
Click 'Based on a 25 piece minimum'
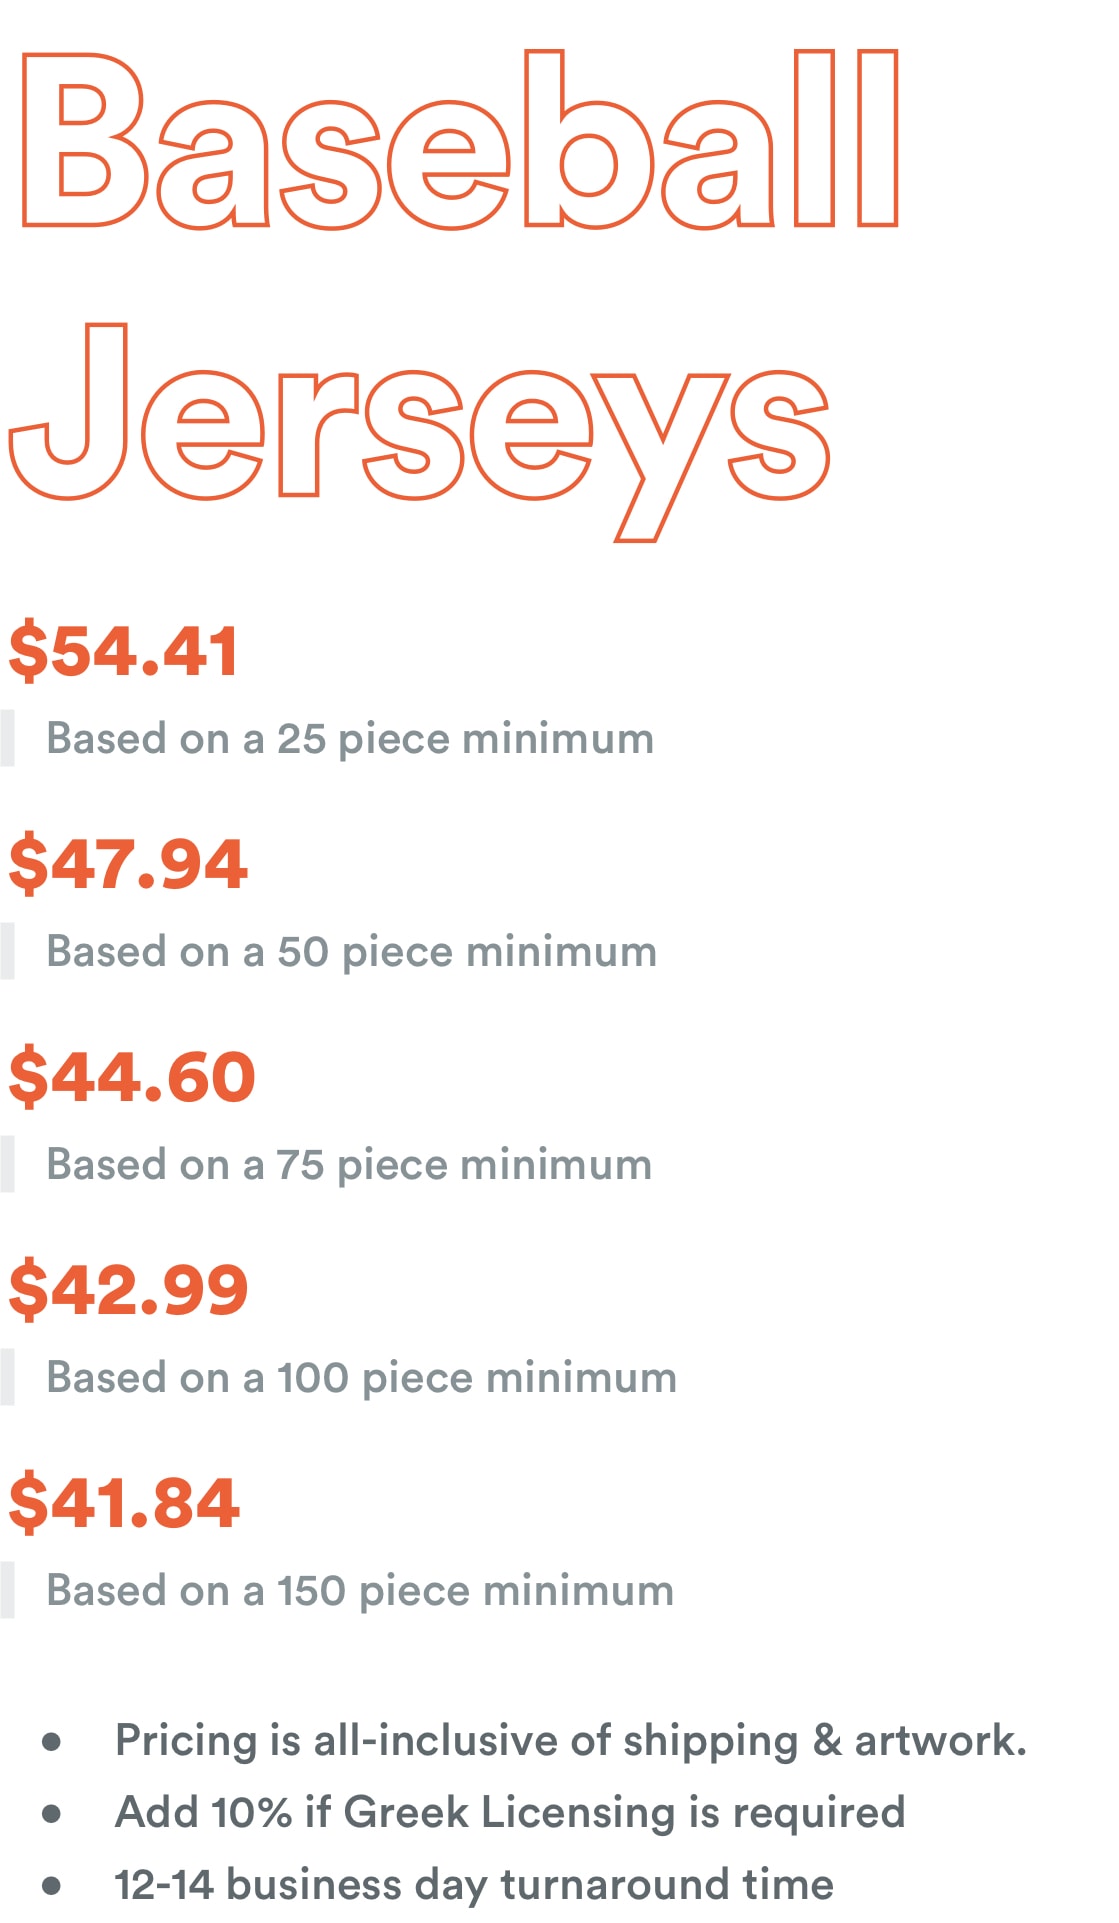(x=350, y=739)
